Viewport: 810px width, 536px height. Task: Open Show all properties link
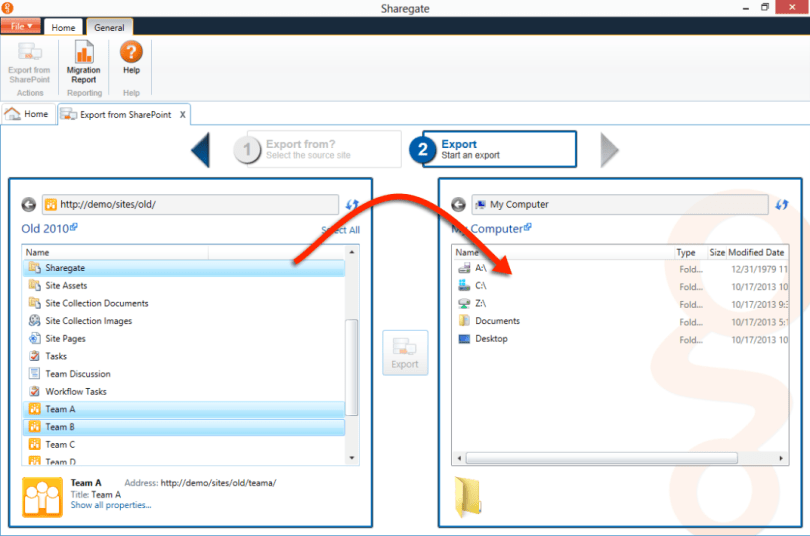pyautogui.click(x=111, y=505)
